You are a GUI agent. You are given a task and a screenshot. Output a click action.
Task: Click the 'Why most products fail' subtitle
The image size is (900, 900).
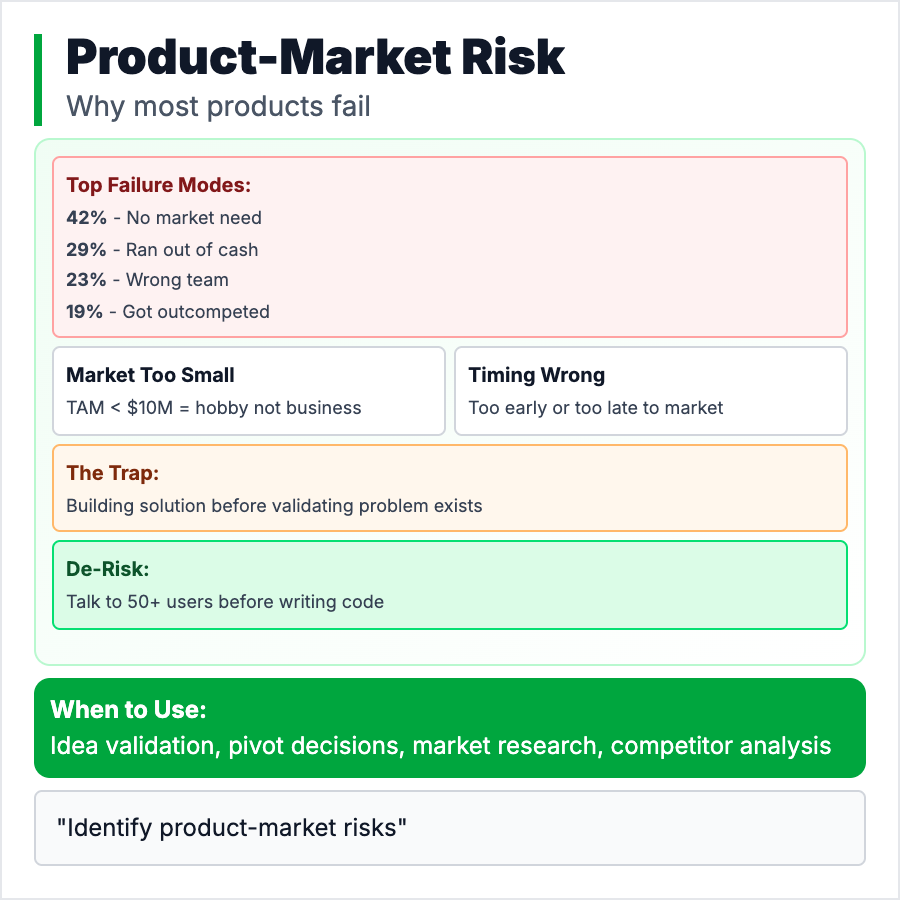pyautogui.click(x=218, y=105)
